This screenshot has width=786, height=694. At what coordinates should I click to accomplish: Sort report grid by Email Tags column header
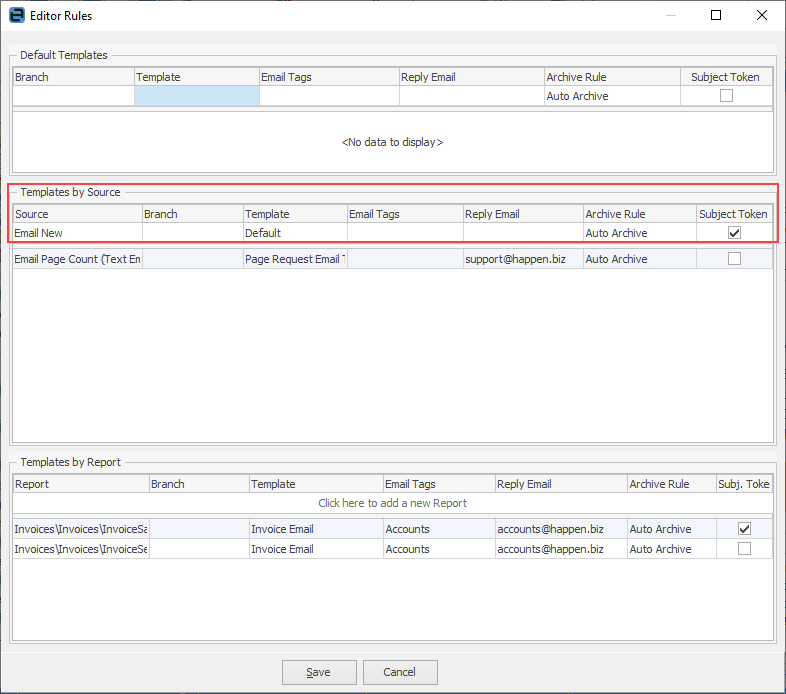pos(437,484)
